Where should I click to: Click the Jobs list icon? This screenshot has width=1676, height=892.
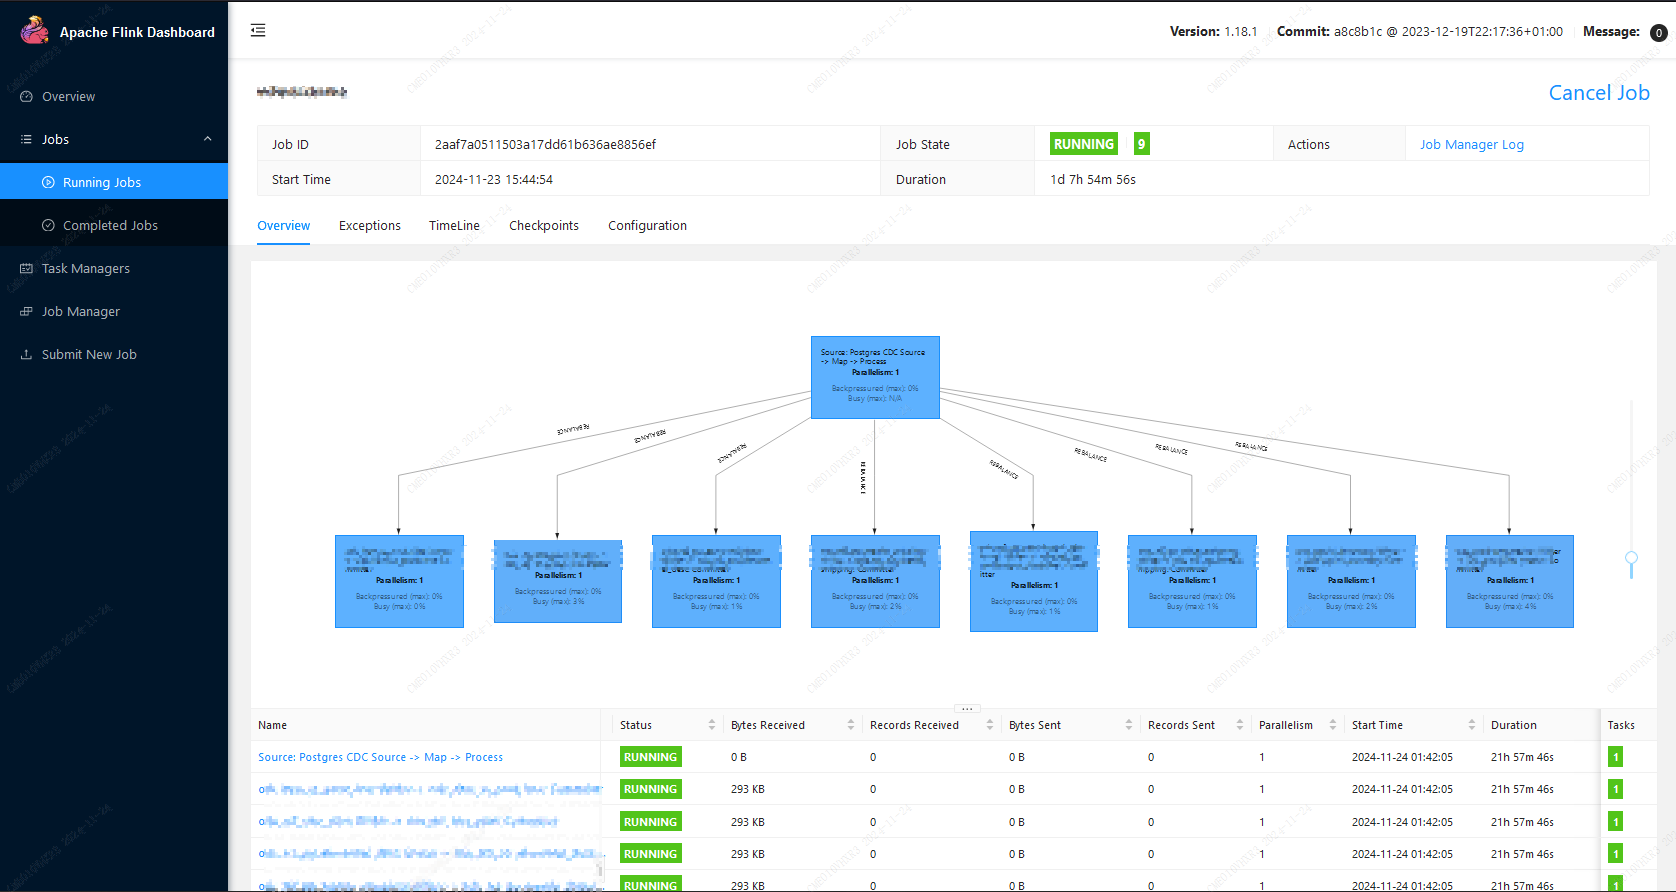27,139
